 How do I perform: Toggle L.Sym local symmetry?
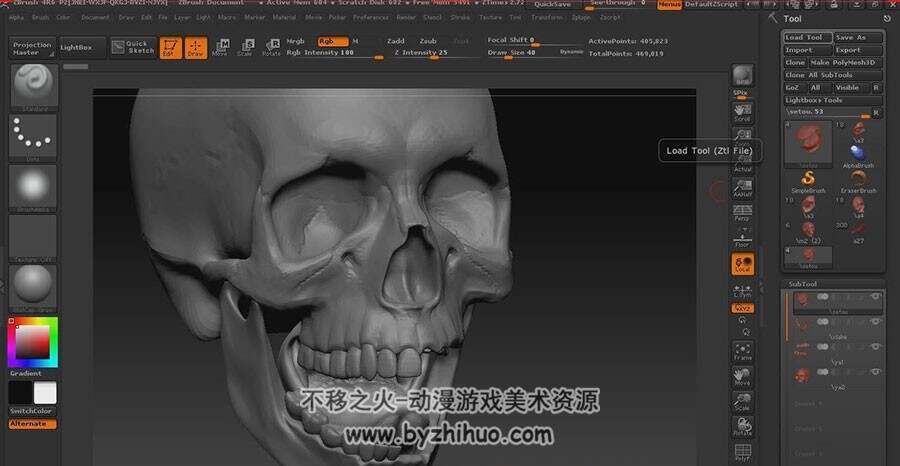(x=743, y=290)
